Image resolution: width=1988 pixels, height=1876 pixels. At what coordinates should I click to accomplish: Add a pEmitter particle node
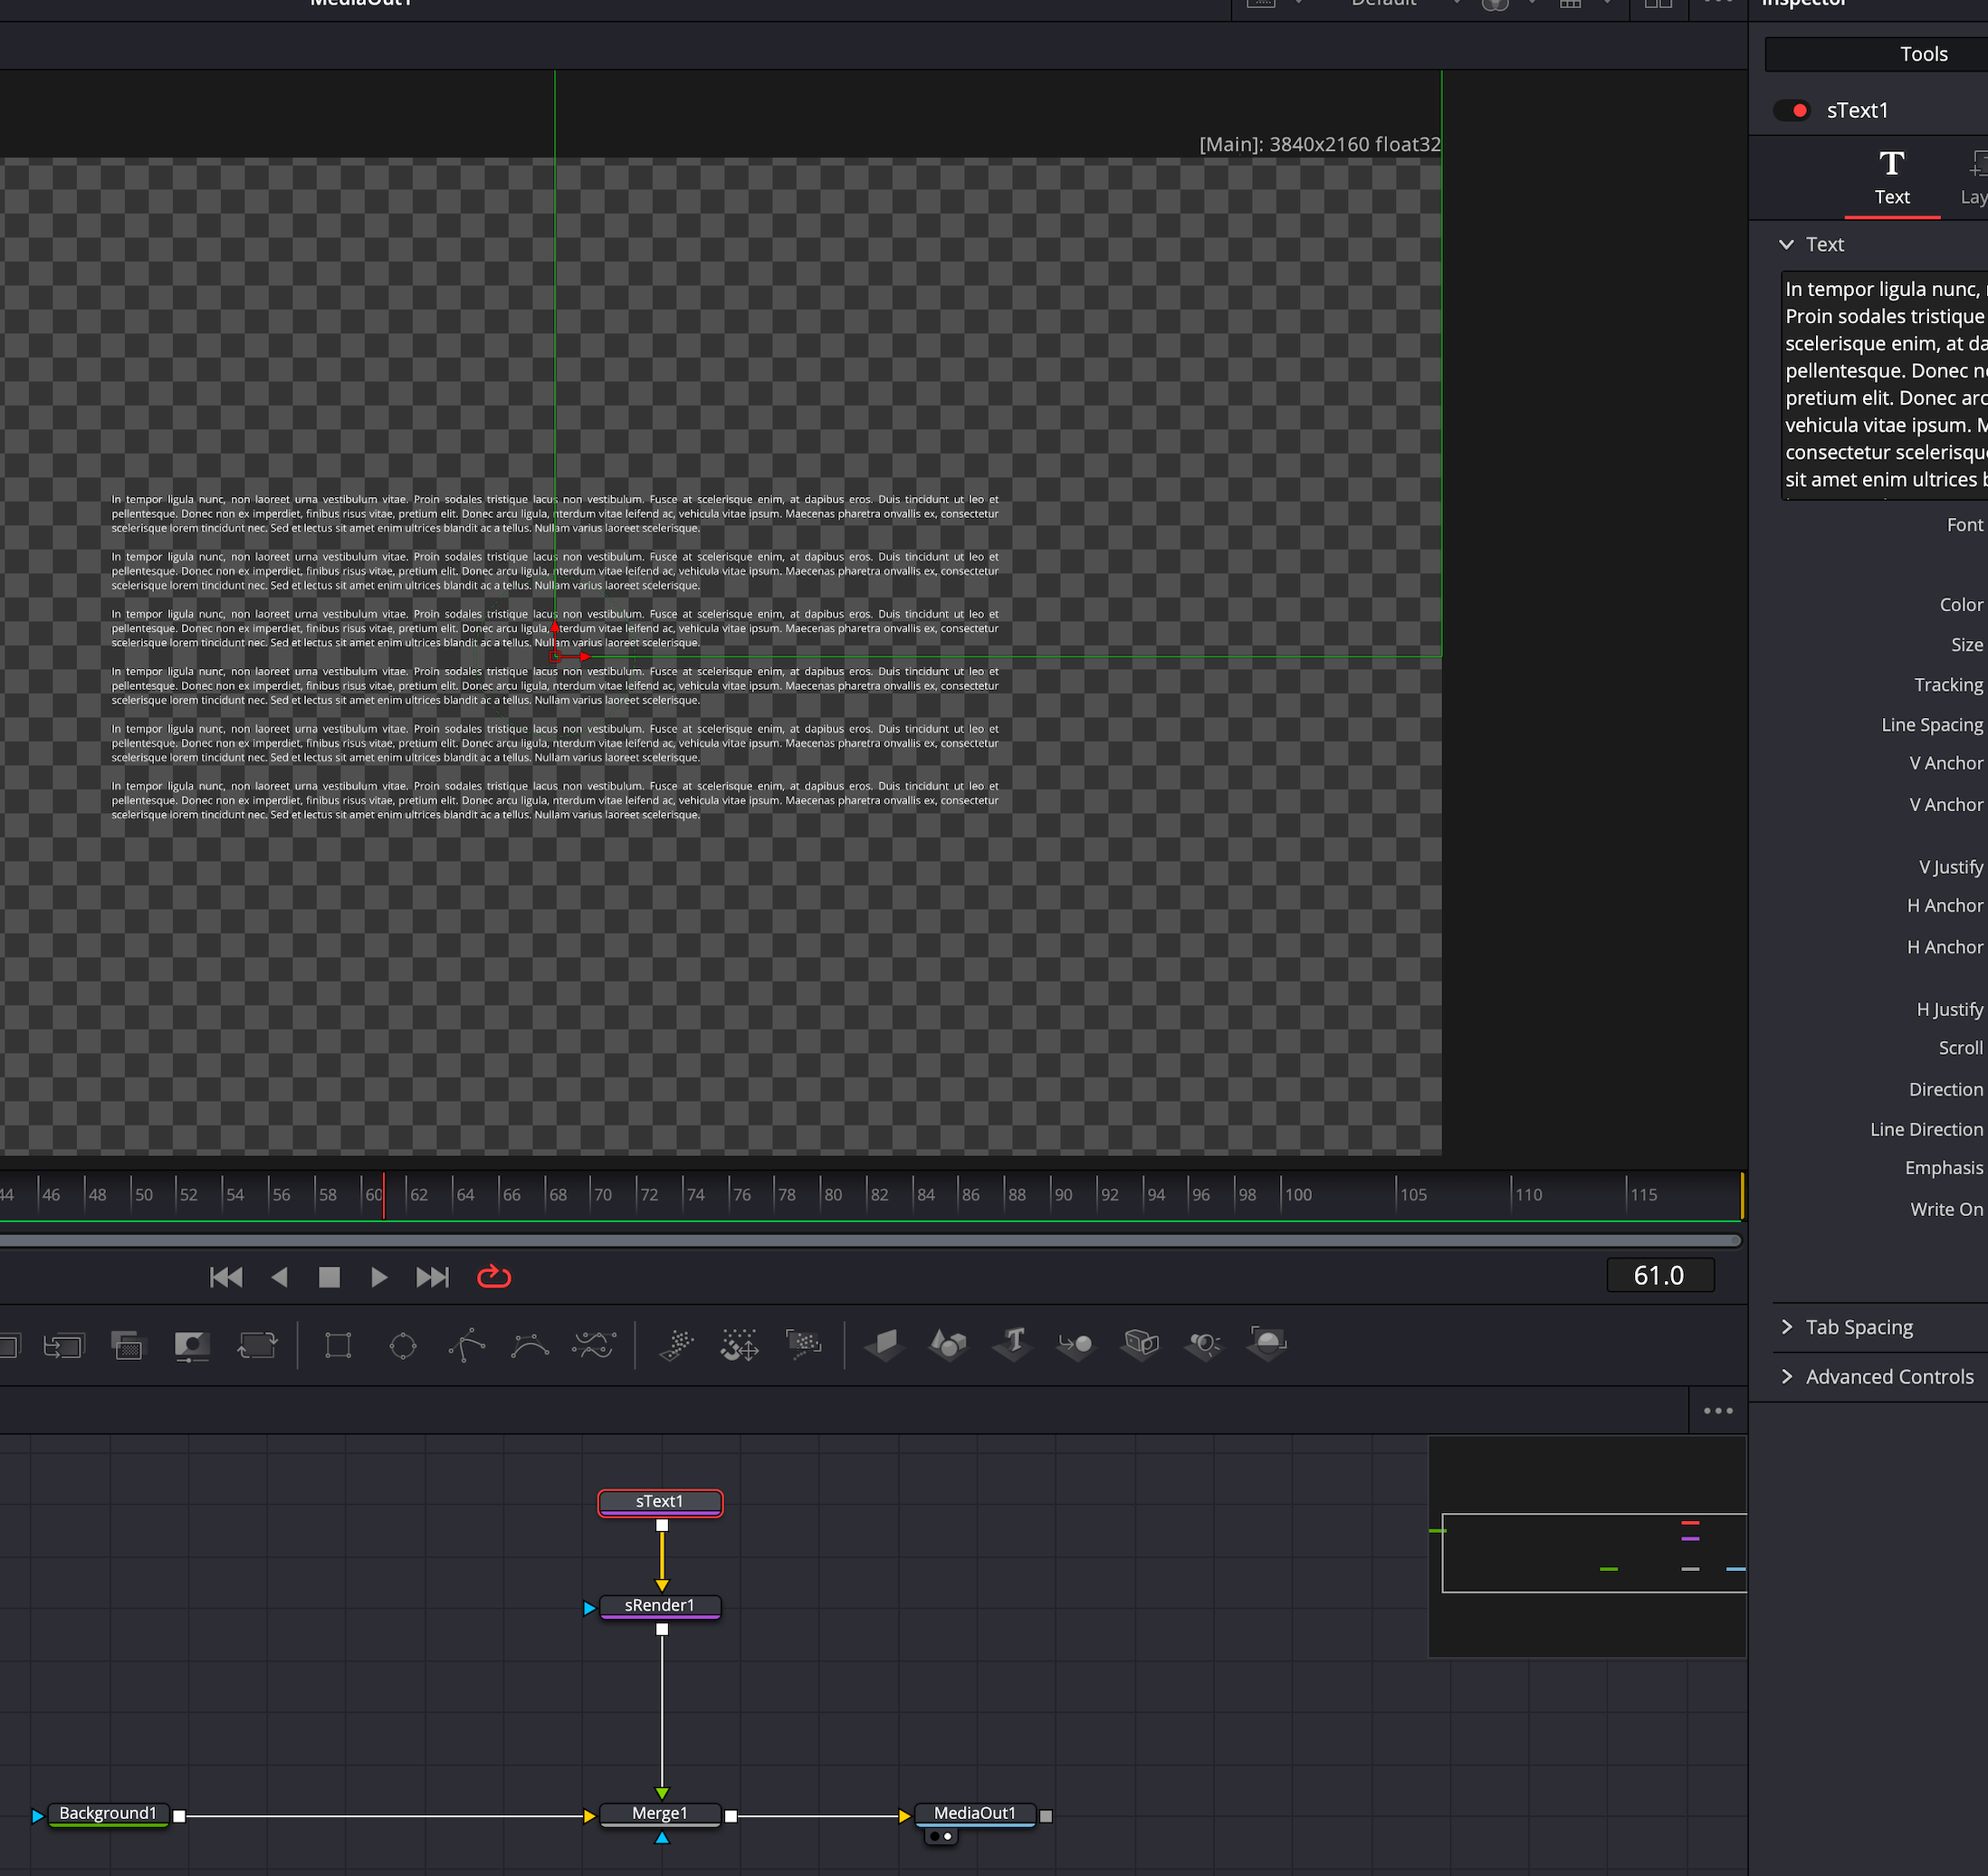677,1346
